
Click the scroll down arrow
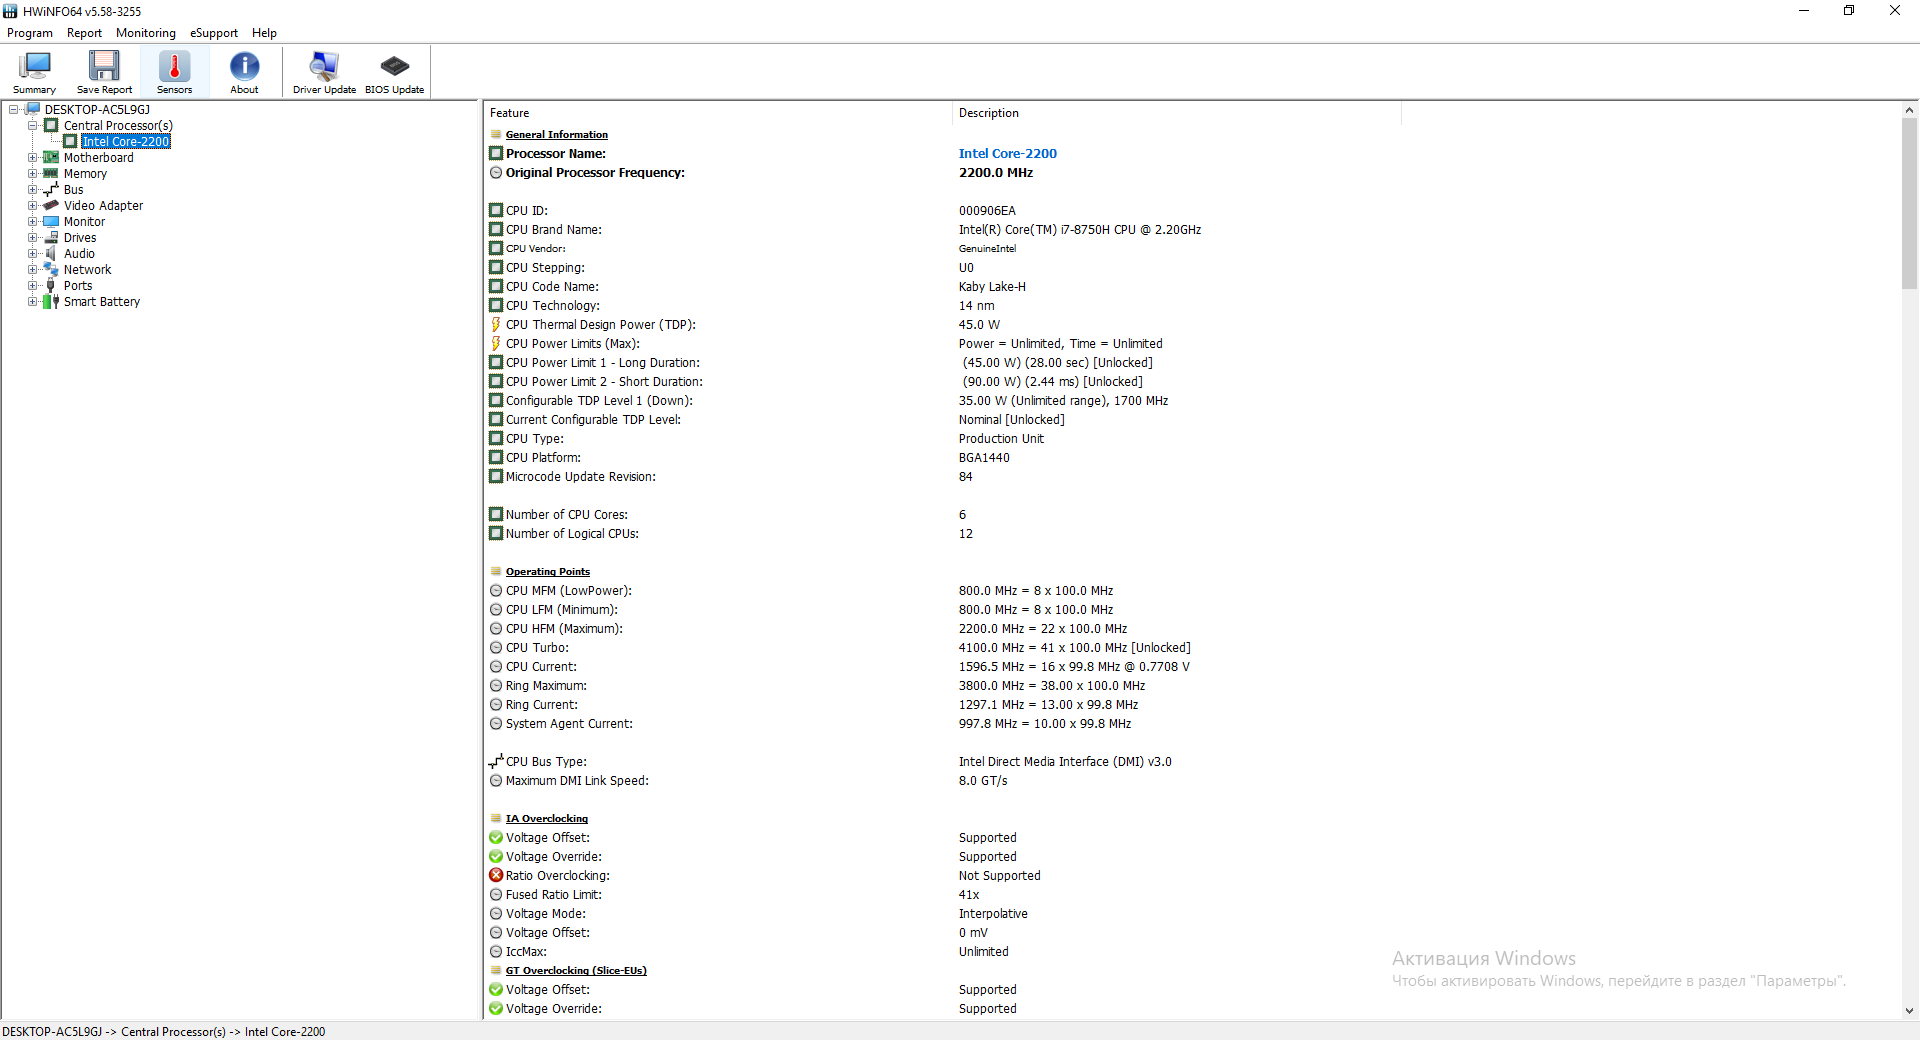pos(1909,1011)
